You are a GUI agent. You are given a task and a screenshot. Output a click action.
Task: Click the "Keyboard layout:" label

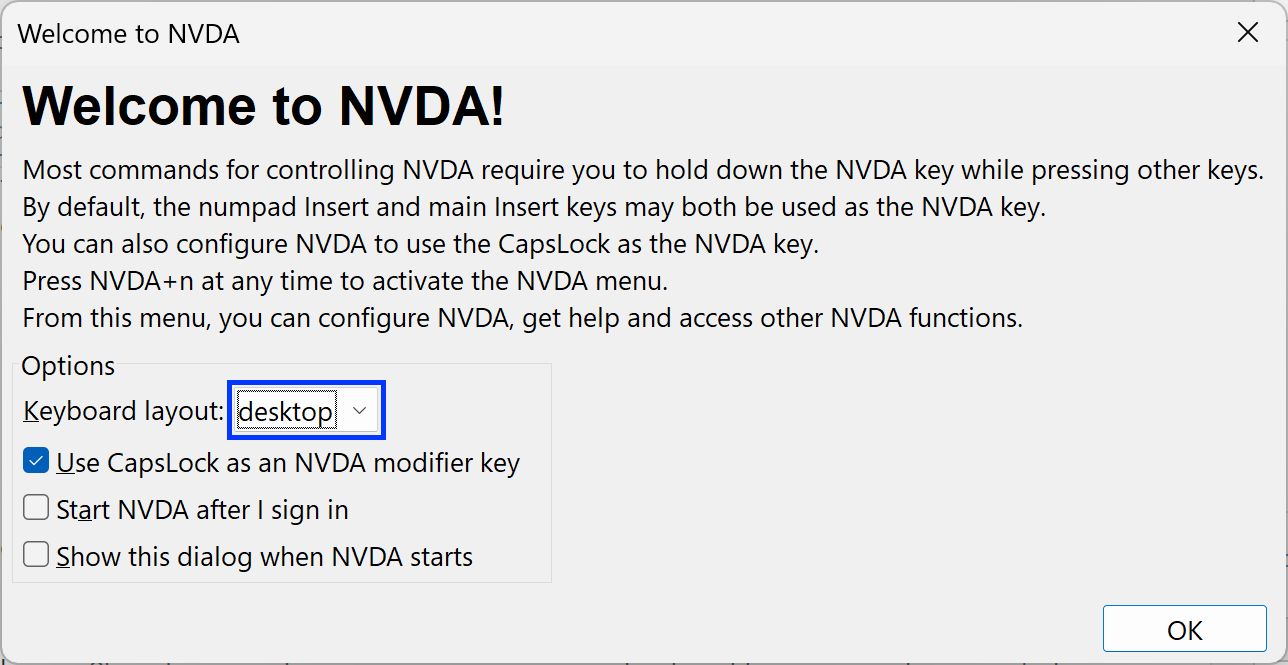(x=120, y=410)
